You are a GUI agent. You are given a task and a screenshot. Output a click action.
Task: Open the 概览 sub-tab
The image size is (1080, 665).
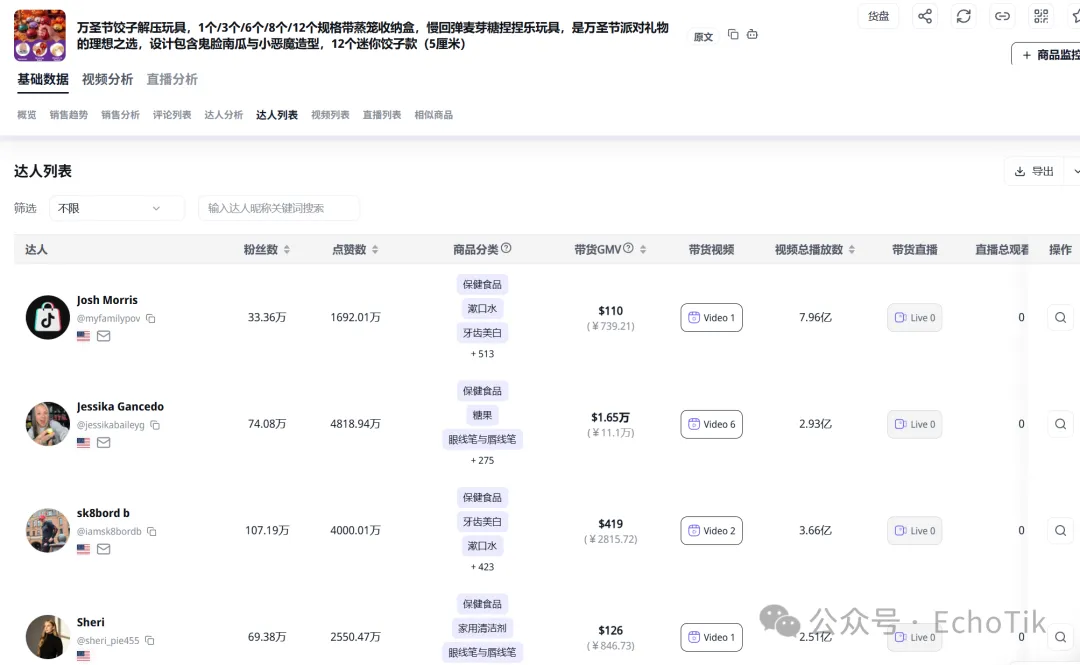(x=27, y=115)
